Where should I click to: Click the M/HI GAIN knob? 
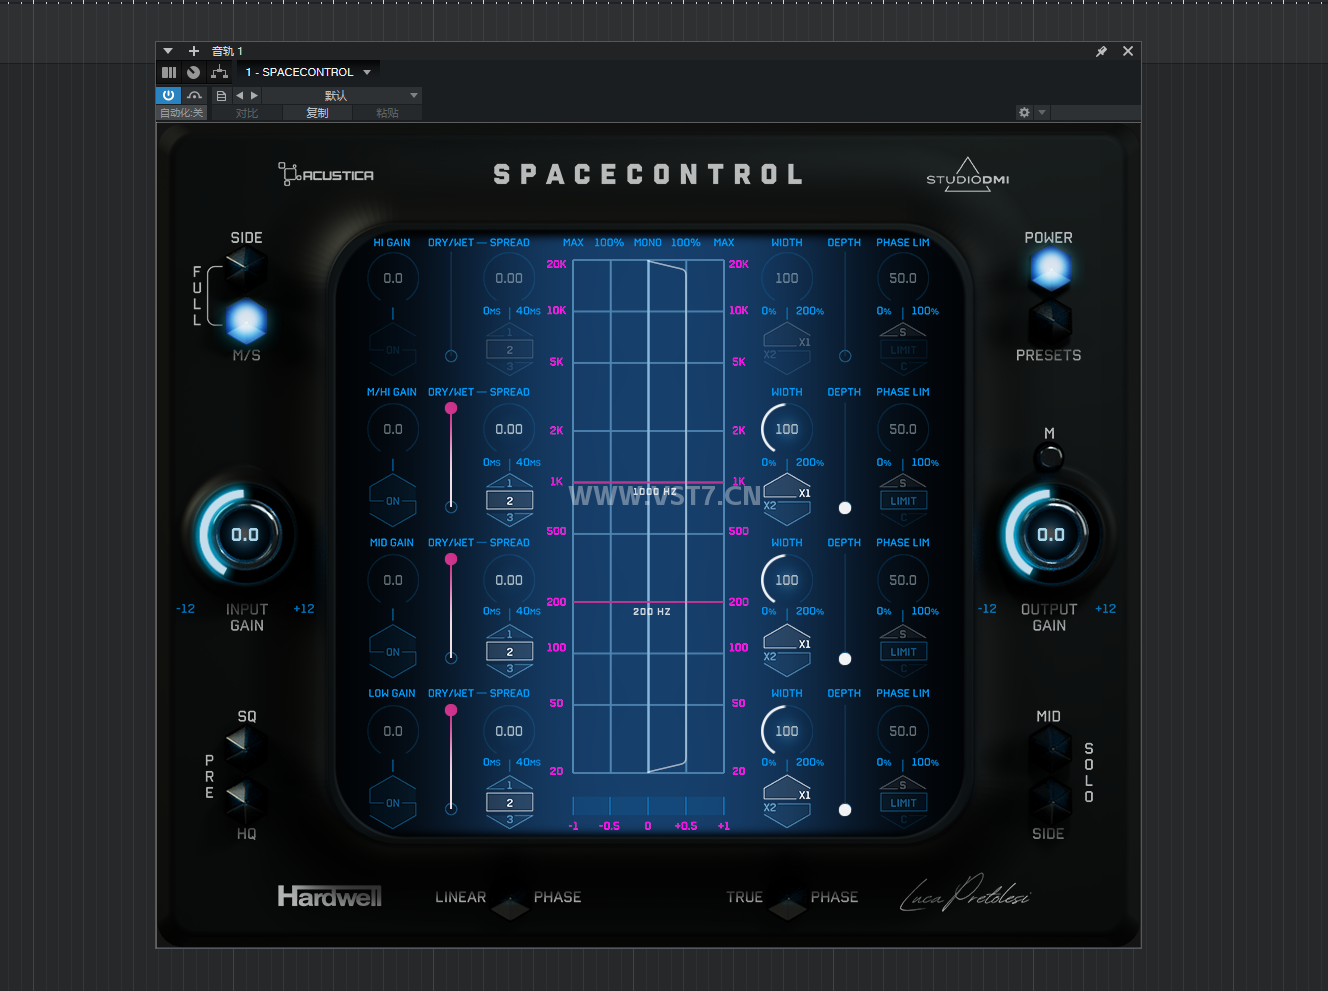click(393, 429)
